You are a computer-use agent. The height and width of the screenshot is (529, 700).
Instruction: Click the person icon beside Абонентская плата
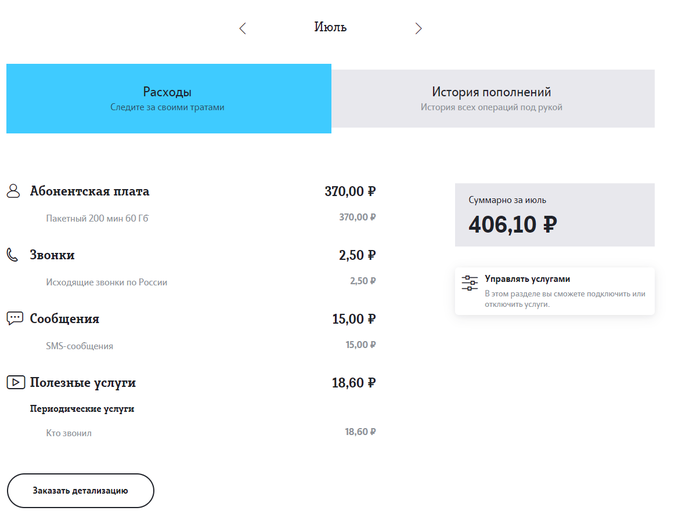point(14,191)
